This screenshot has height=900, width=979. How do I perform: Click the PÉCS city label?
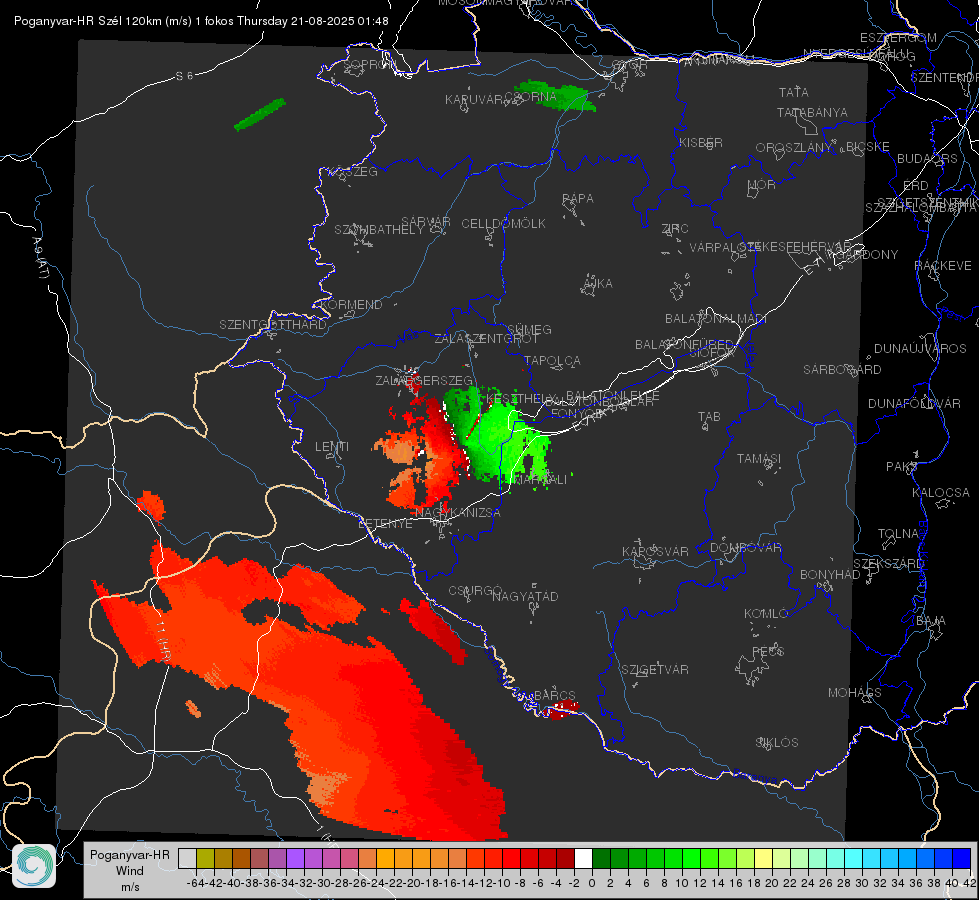point(767,652)
